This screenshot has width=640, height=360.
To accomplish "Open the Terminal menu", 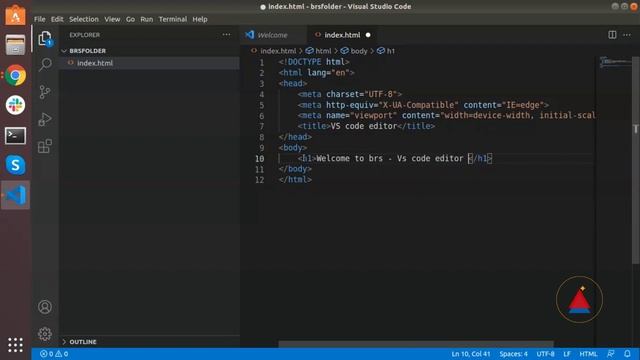I will 173,19.
